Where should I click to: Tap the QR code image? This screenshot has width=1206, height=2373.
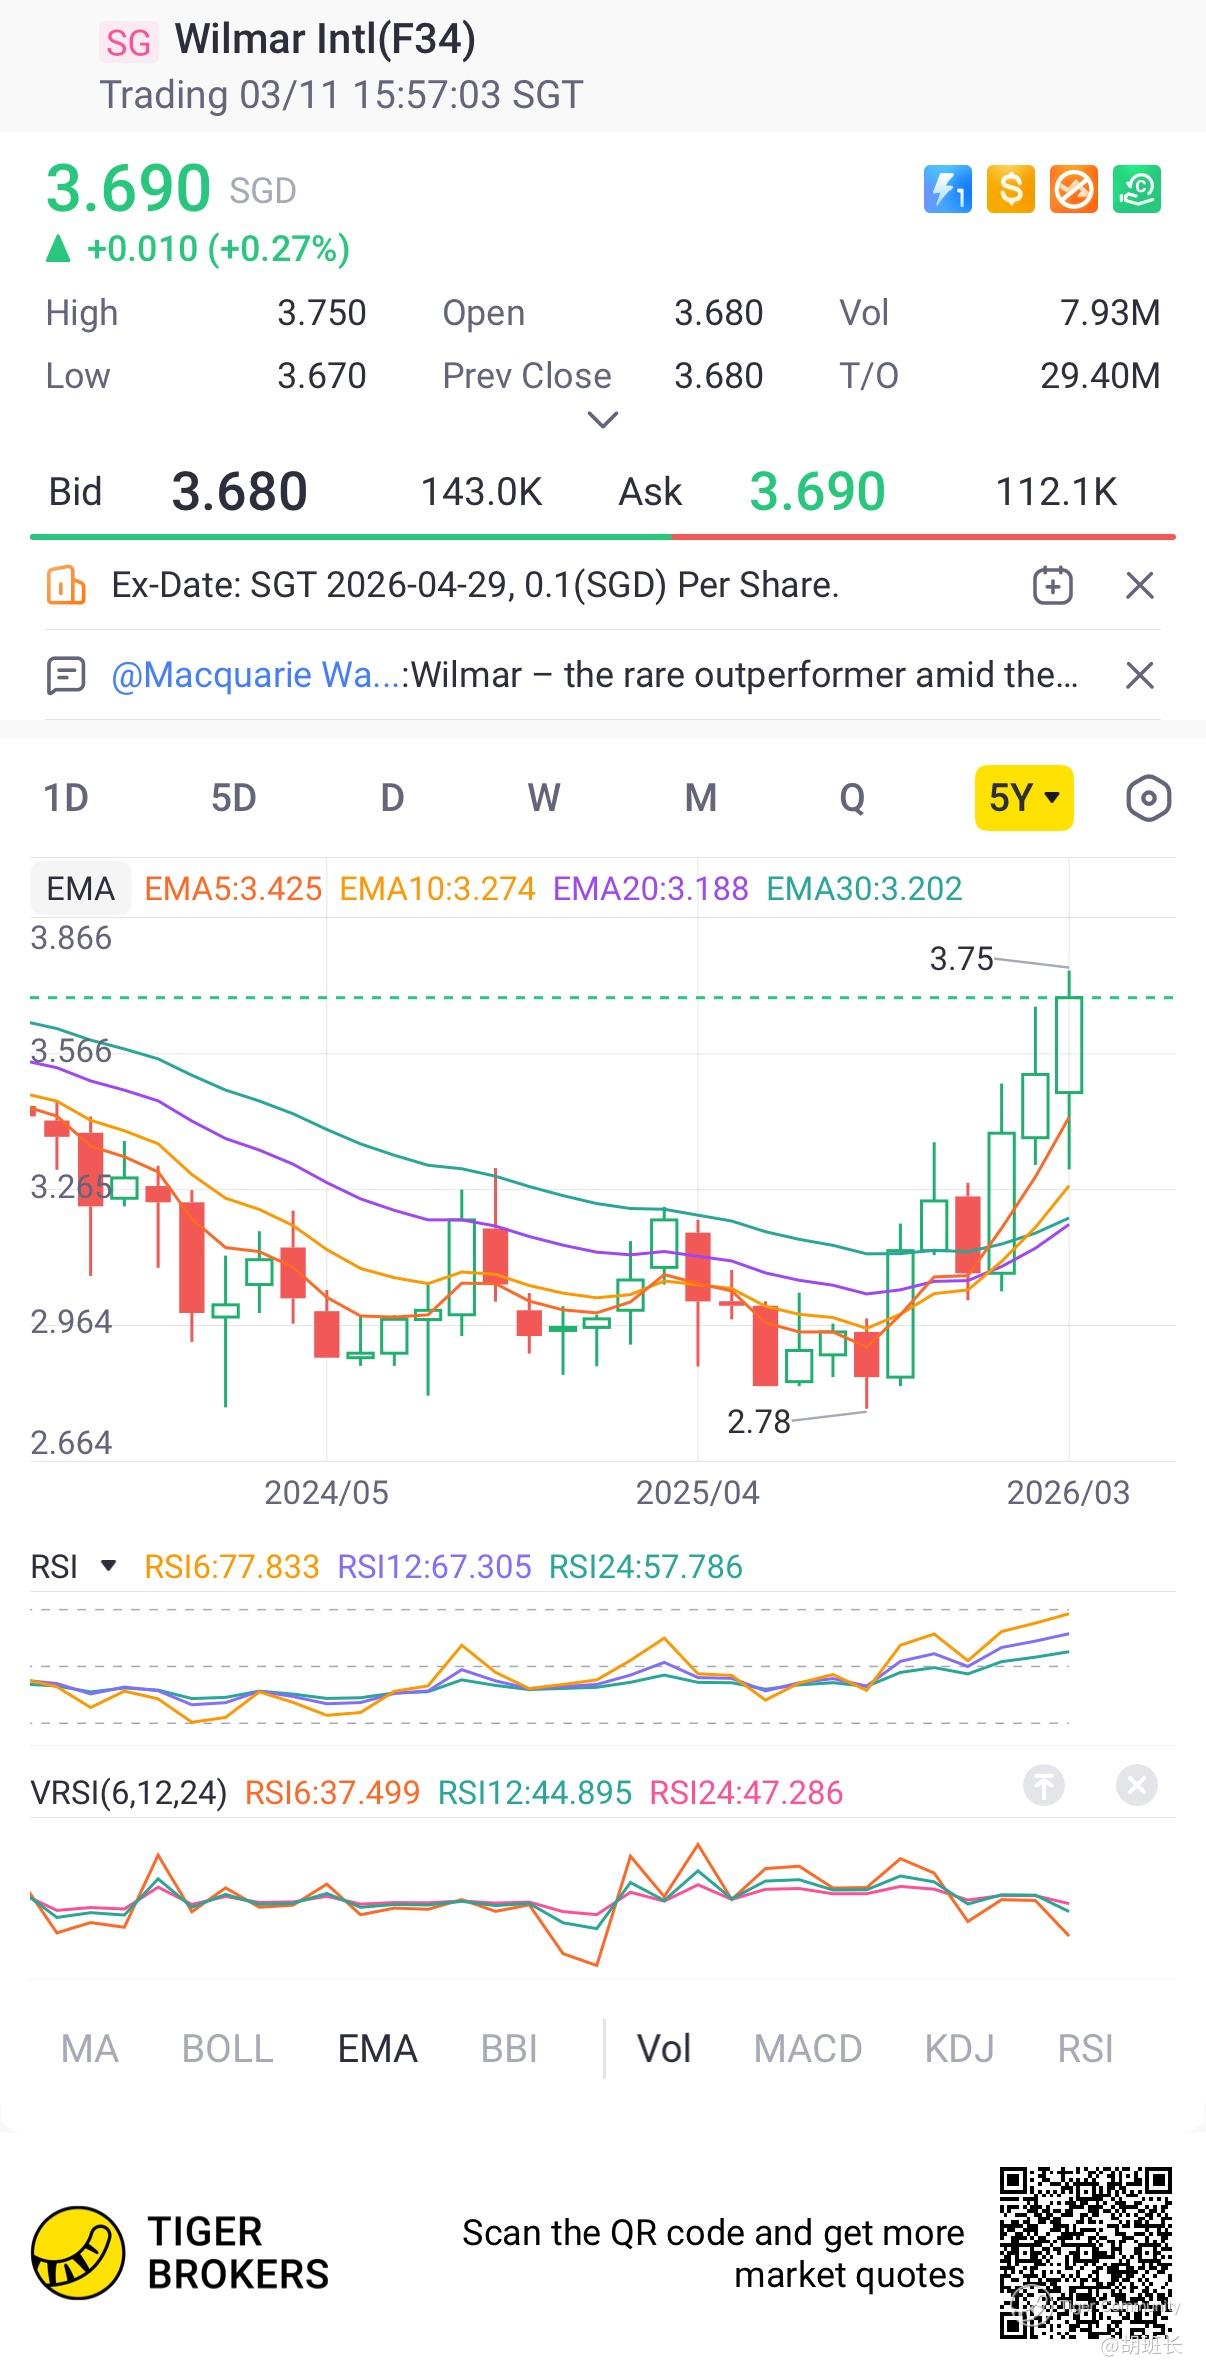pyautogui.click(x=1086, y=2254)
